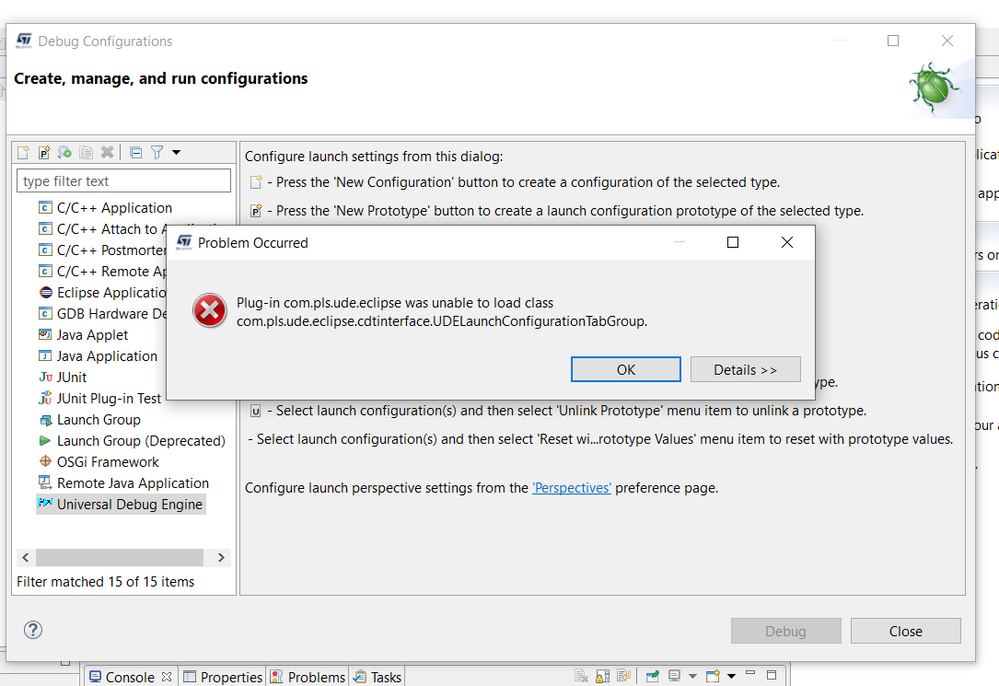Switch to the Properties tab
The width and height of the screenshot is (999, 686).
[223, 677]
